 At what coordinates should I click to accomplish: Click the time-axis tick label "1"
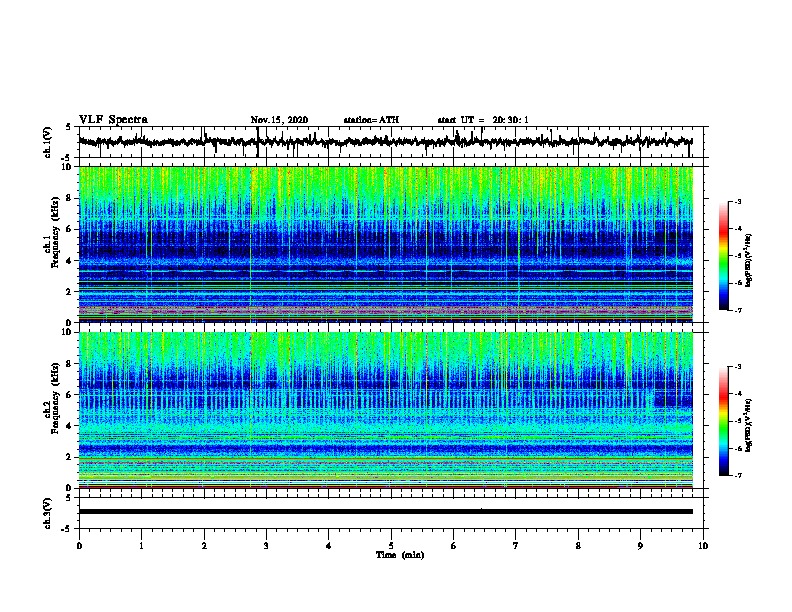tap(141, 546)
